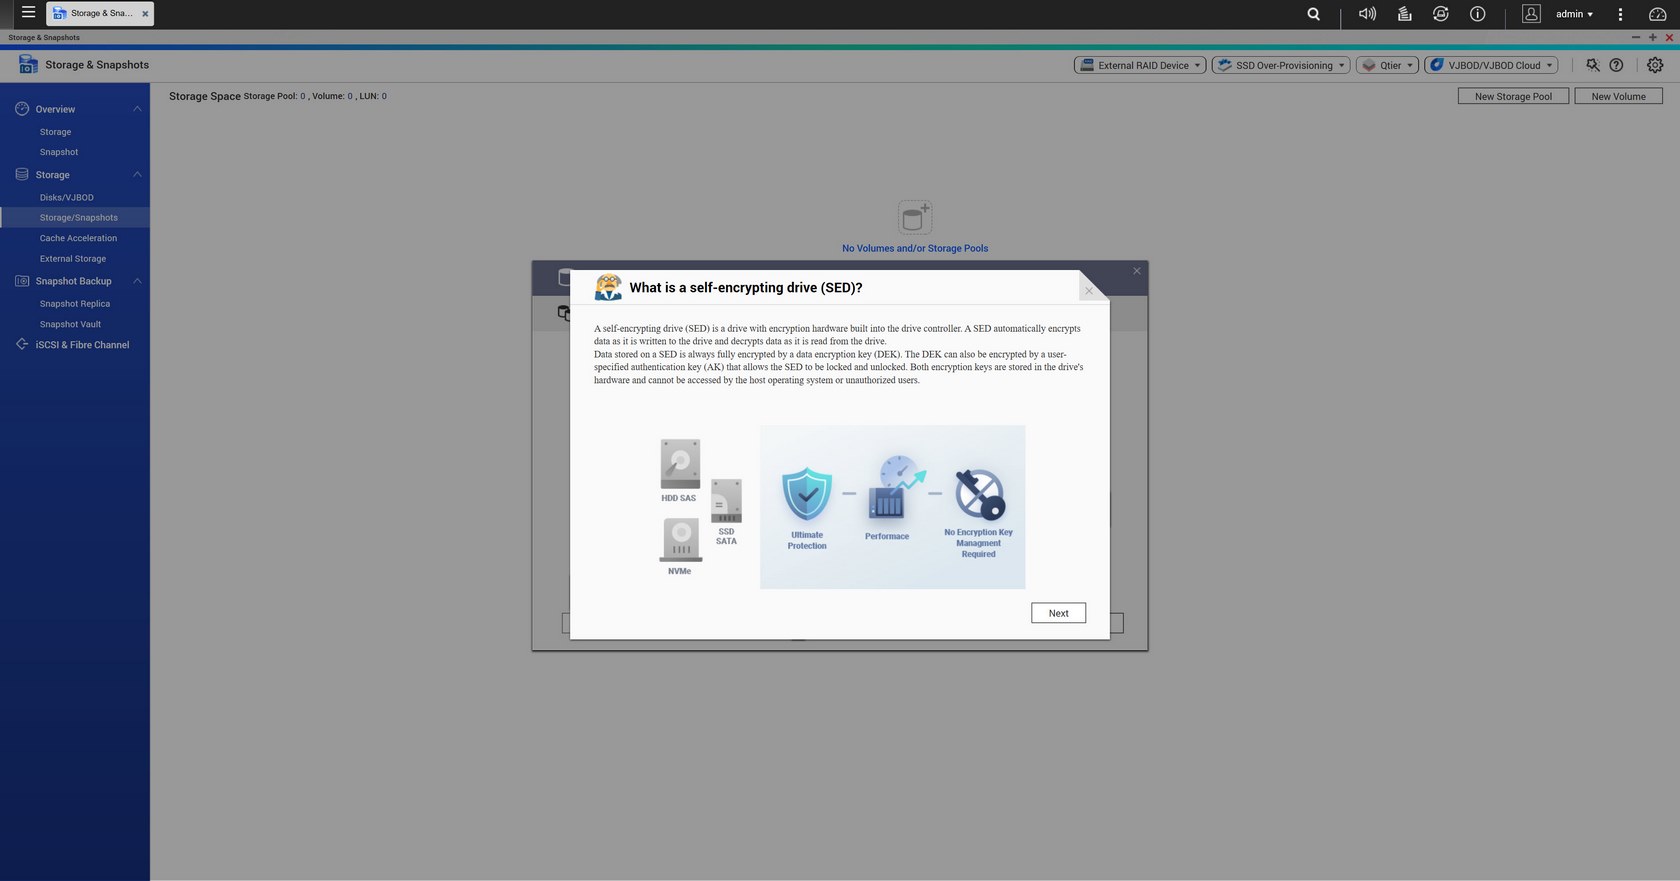Open the main hamburger menu

tap(28, 13)
